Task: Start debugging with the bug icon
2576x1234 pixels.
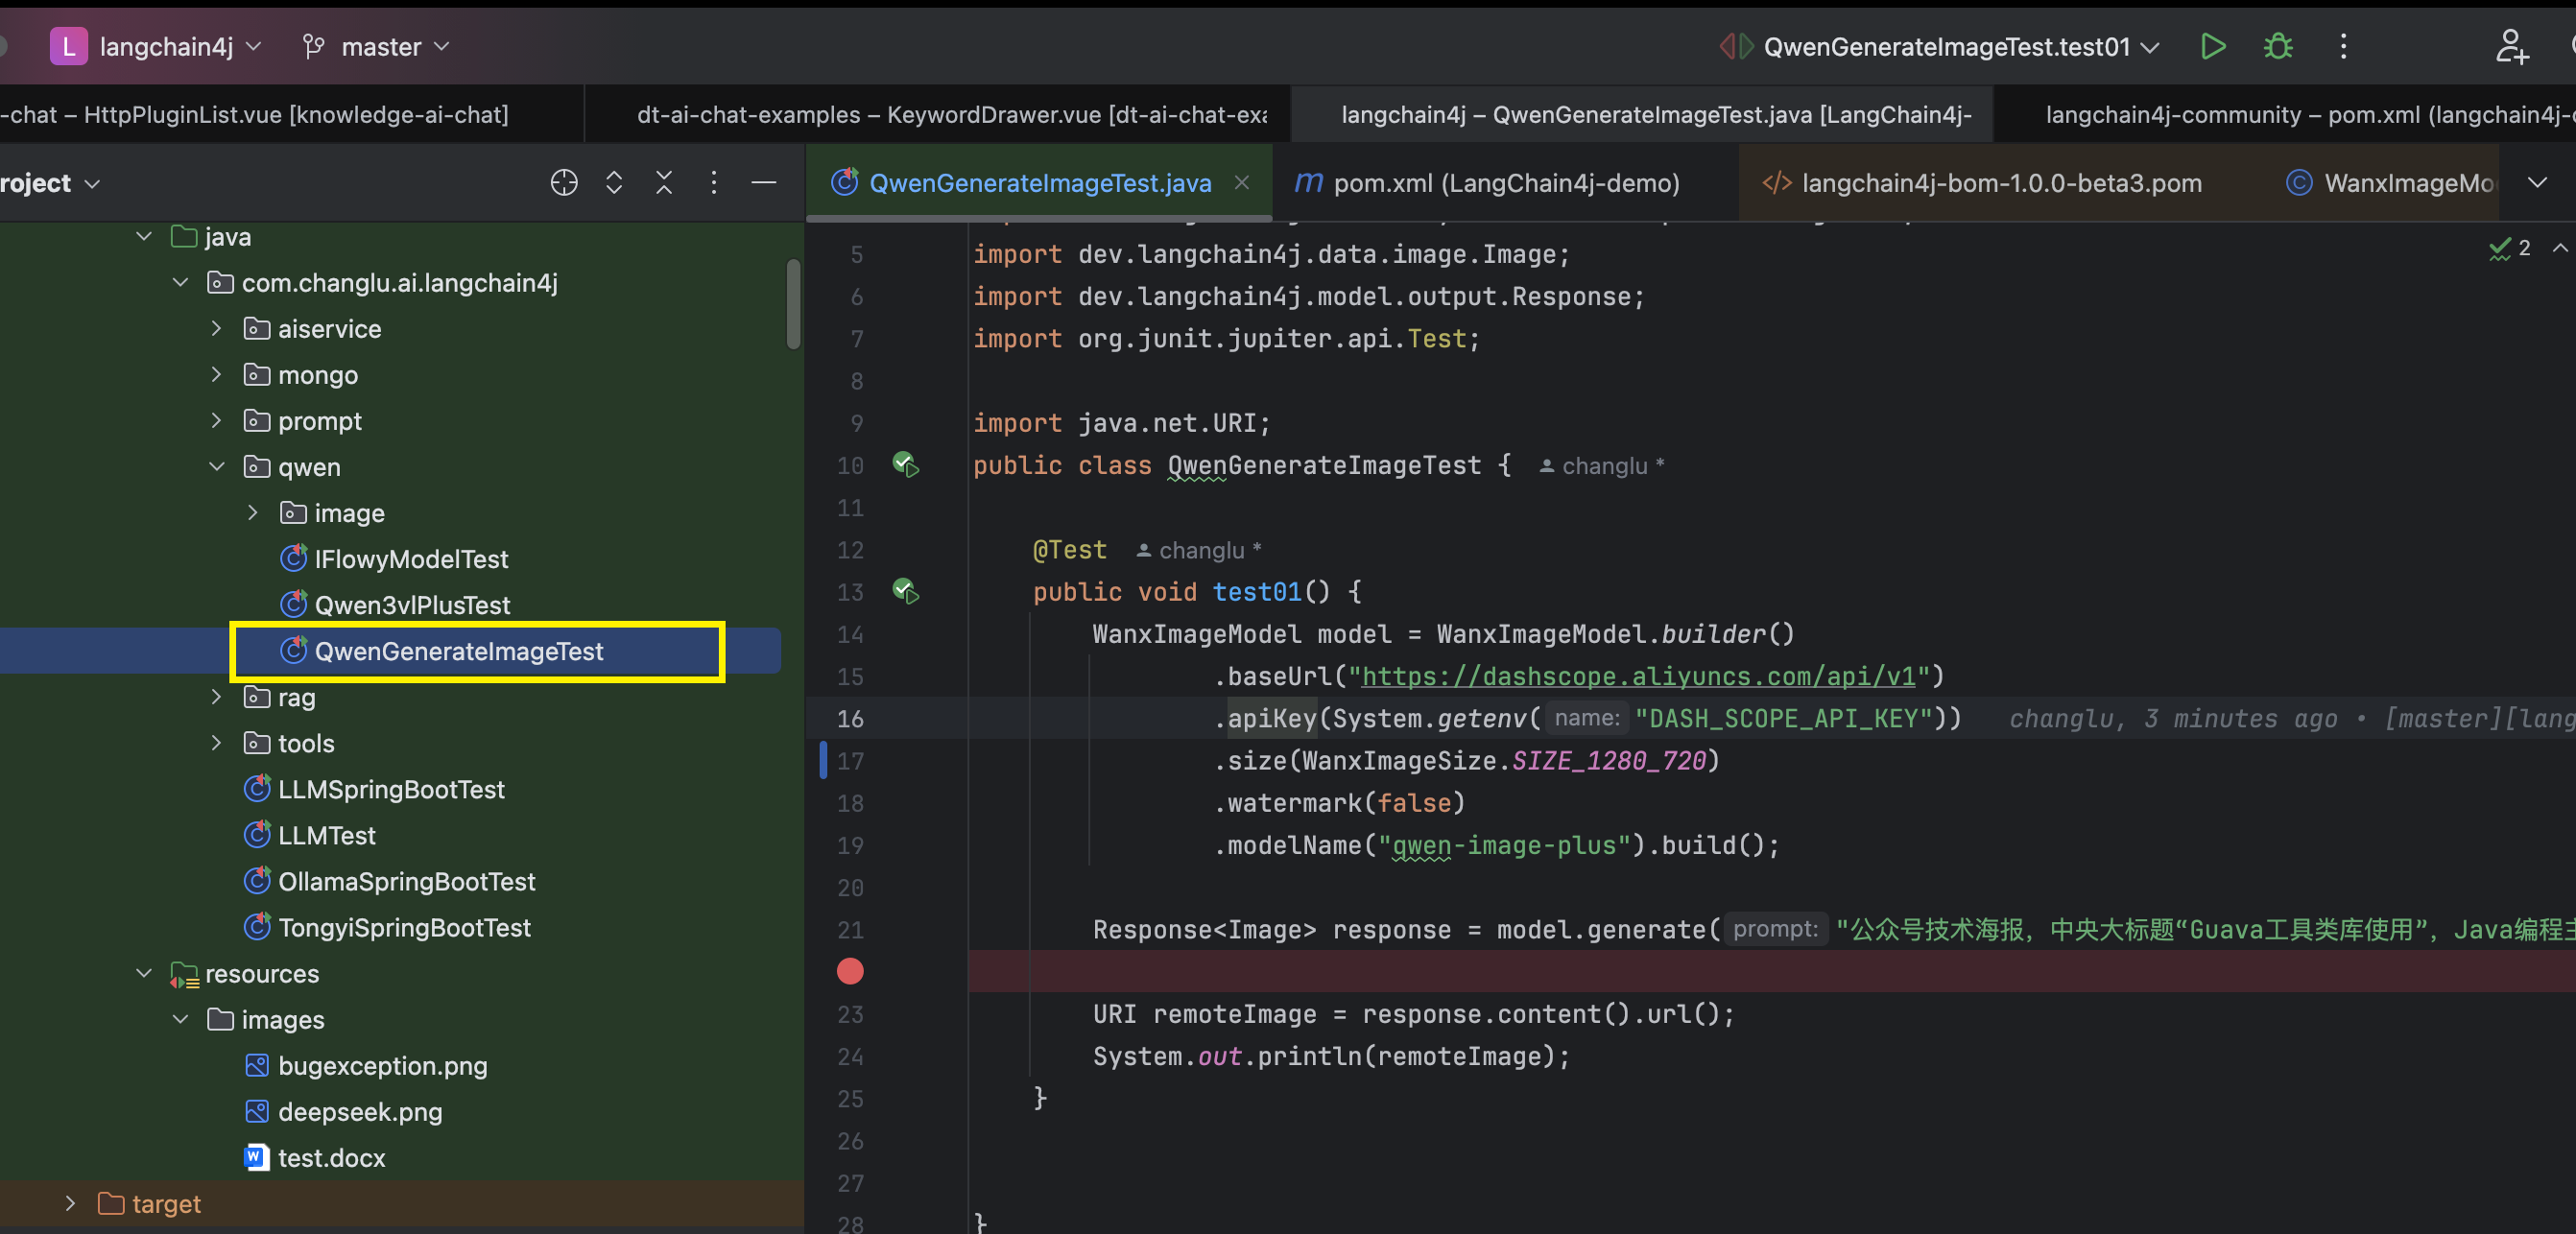Action: click(x=2278, y=46)
